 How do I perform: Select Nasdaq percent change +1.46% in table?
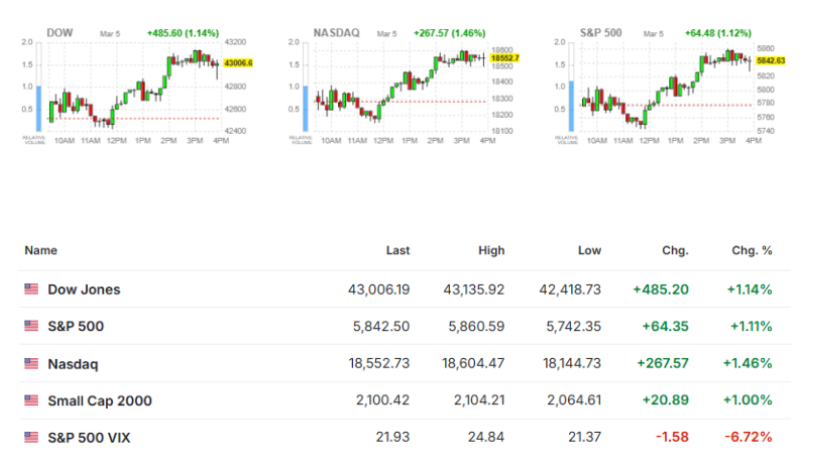(x=748, y=363)
